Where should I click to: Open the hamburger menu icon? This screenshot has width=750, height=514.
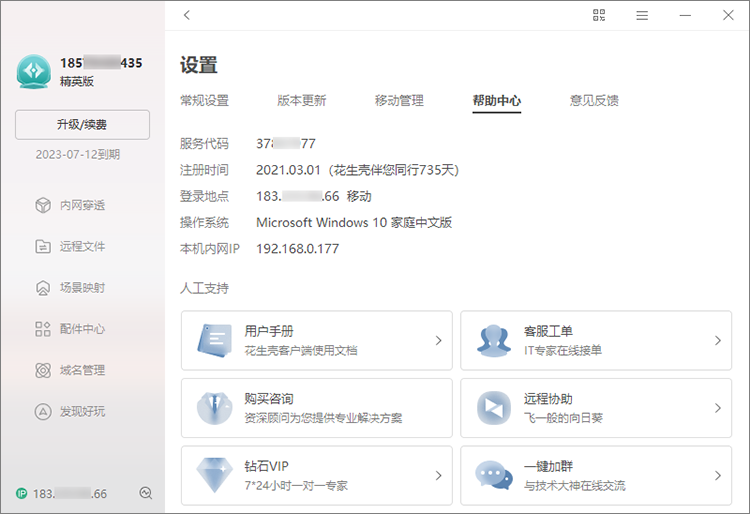coord(642,16)
